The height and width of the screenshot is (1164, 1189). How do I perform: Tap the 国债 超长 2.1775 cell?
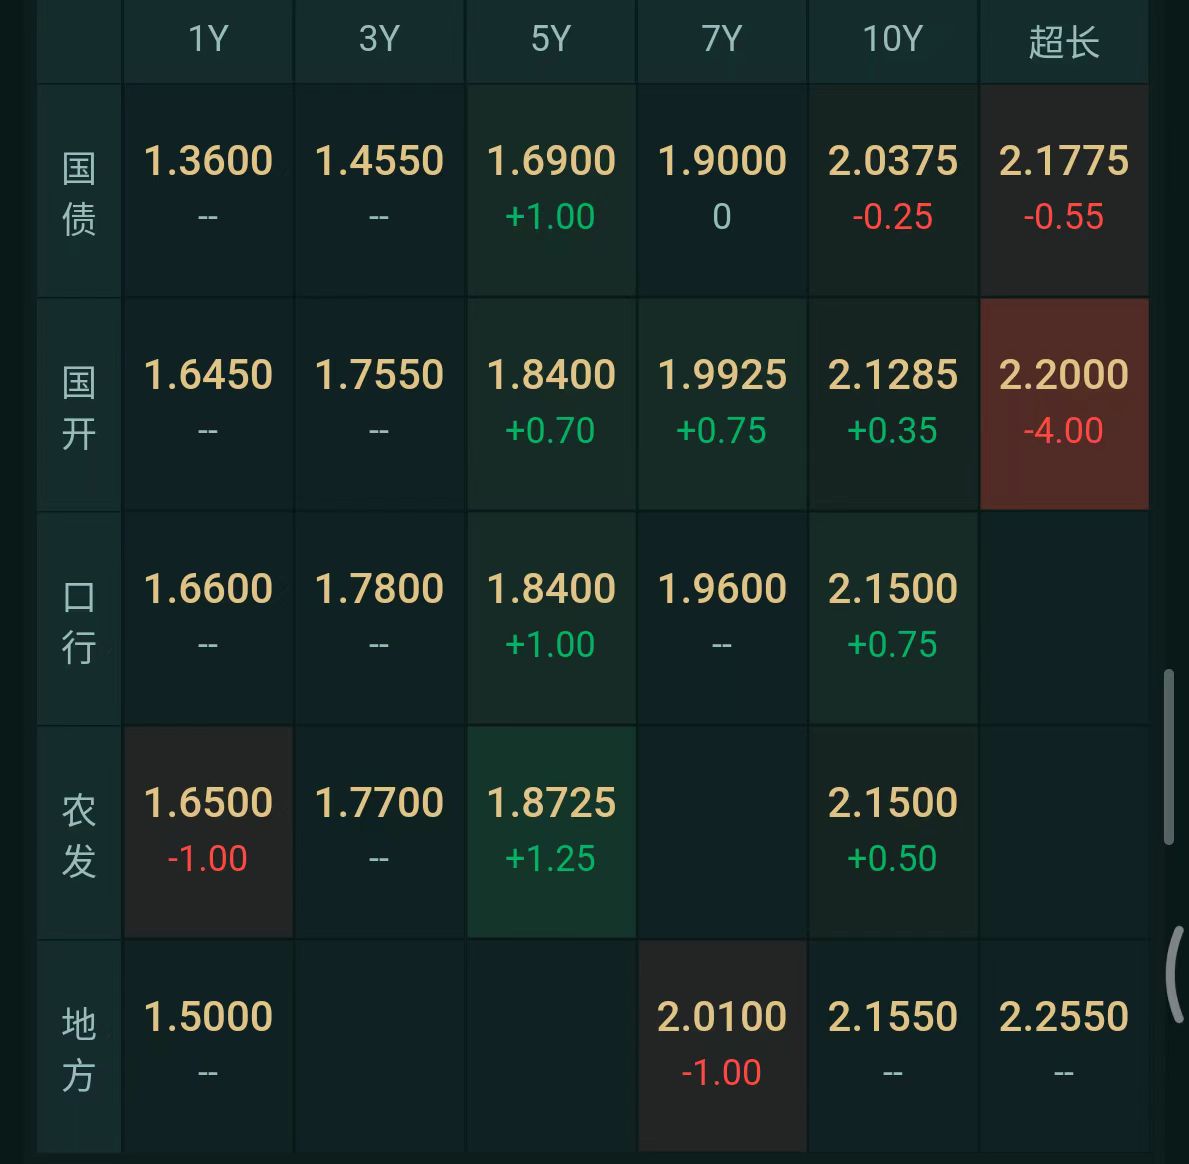[x=1064, y=190]
